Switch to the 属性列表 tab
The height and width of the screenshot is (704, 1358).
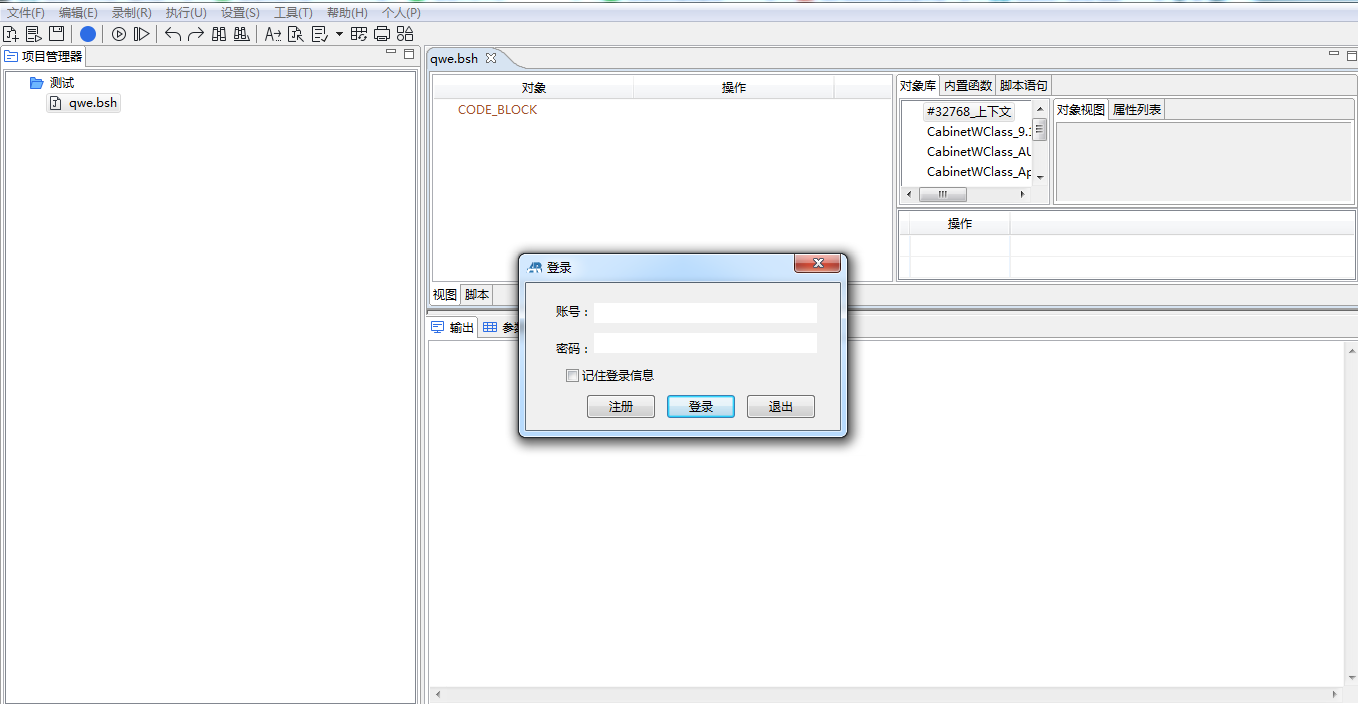[1137, 110]
